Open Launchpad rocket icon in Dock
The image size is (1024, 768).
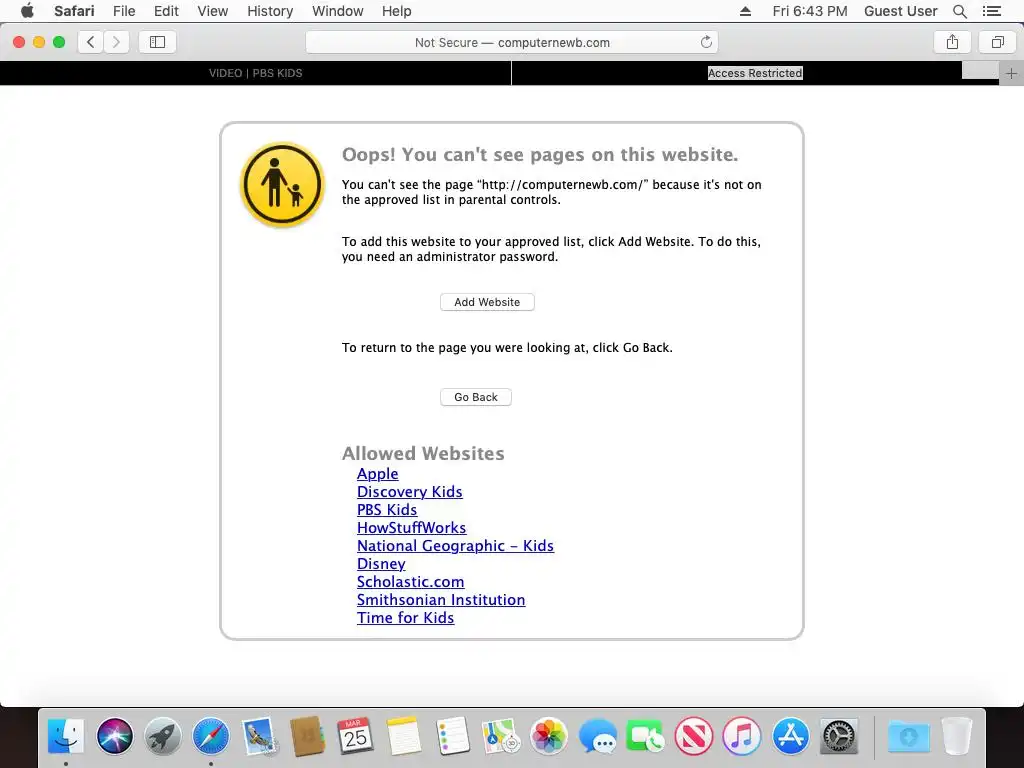click(163, 736)
